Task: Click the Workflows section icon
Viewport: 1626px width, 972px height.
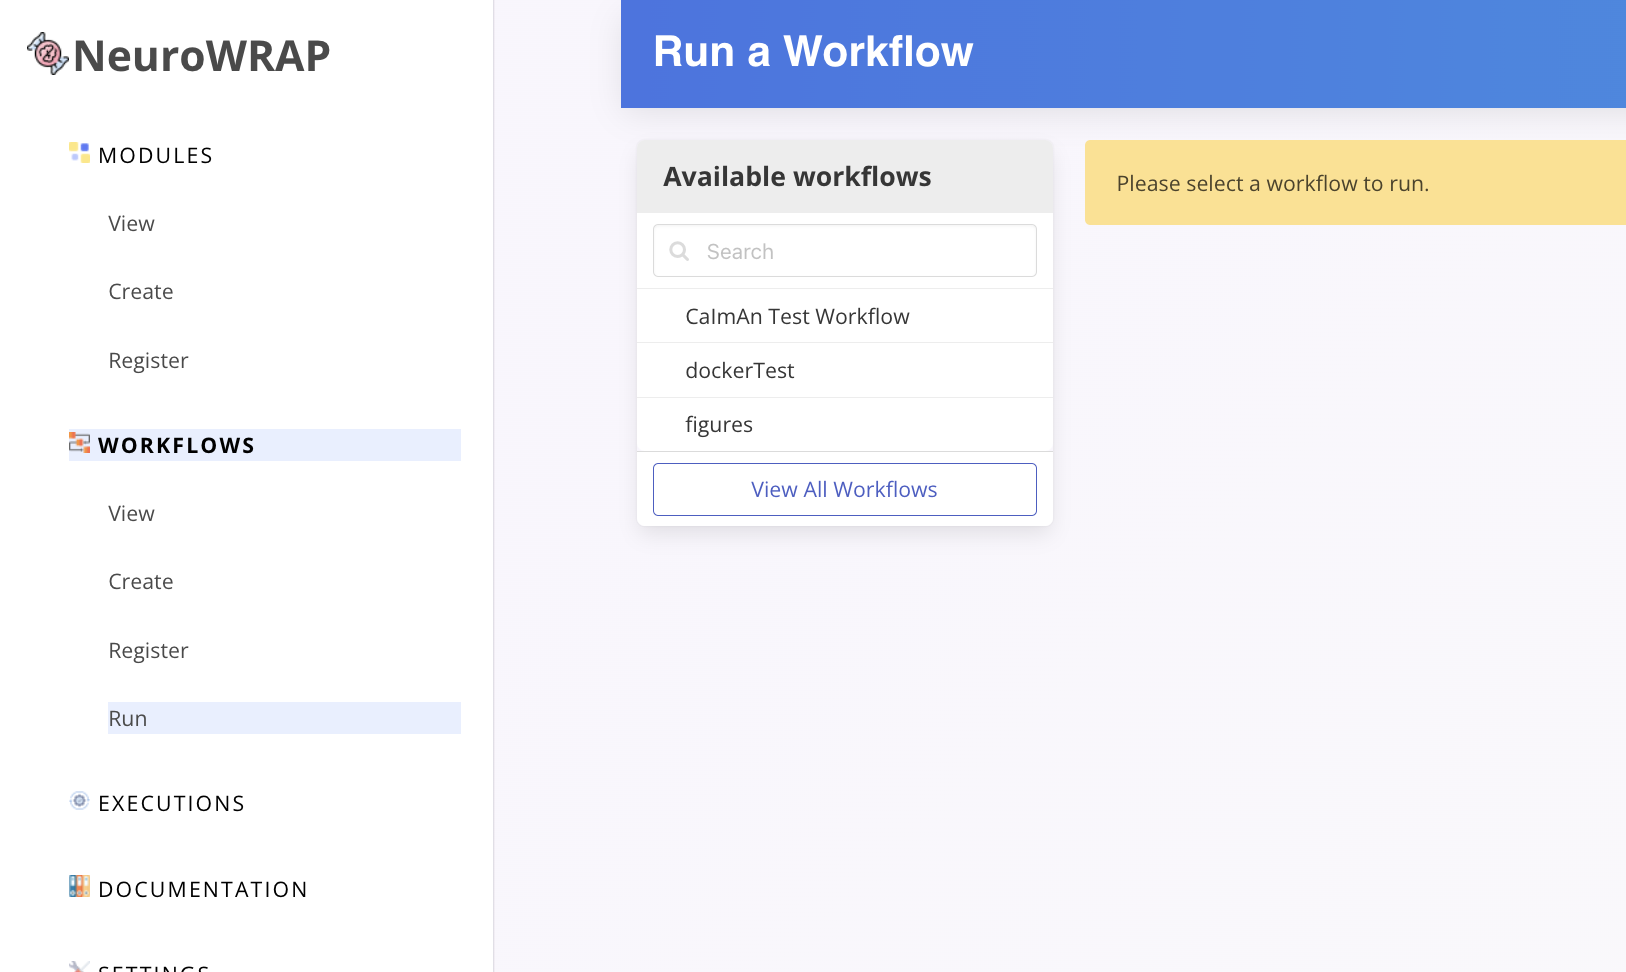Action: coord(79,443)
